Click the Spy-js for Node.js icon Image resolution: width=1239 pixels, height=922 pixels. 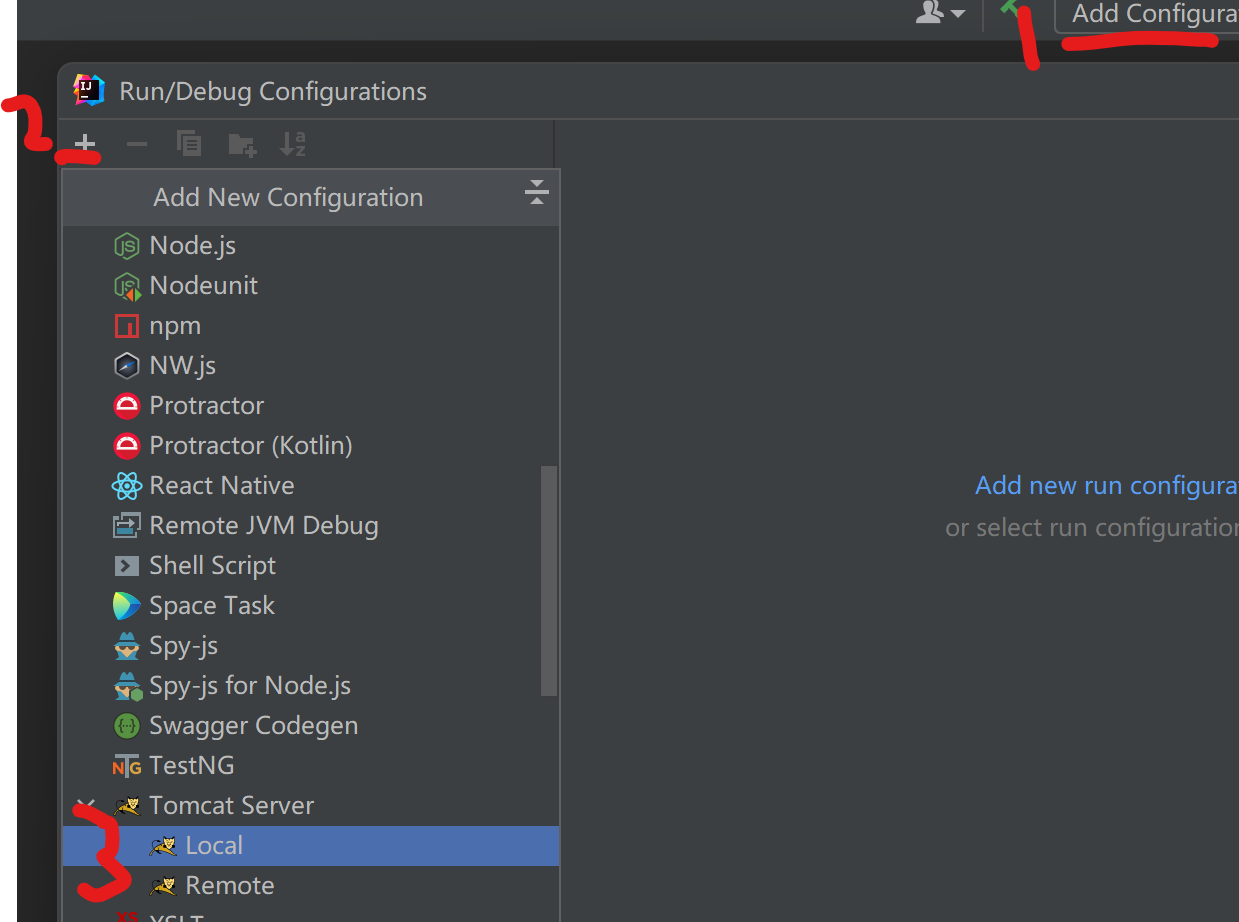coord(127,686)
